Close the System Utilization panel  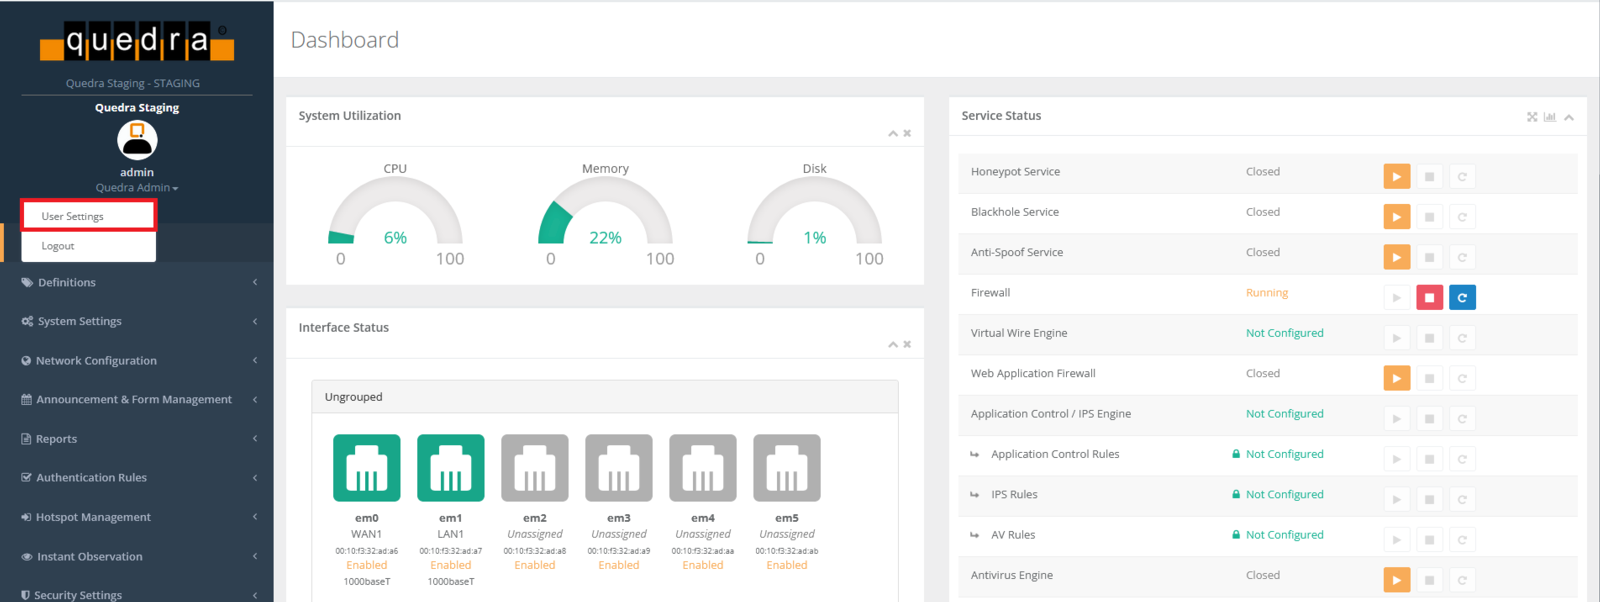click(907, 133)
